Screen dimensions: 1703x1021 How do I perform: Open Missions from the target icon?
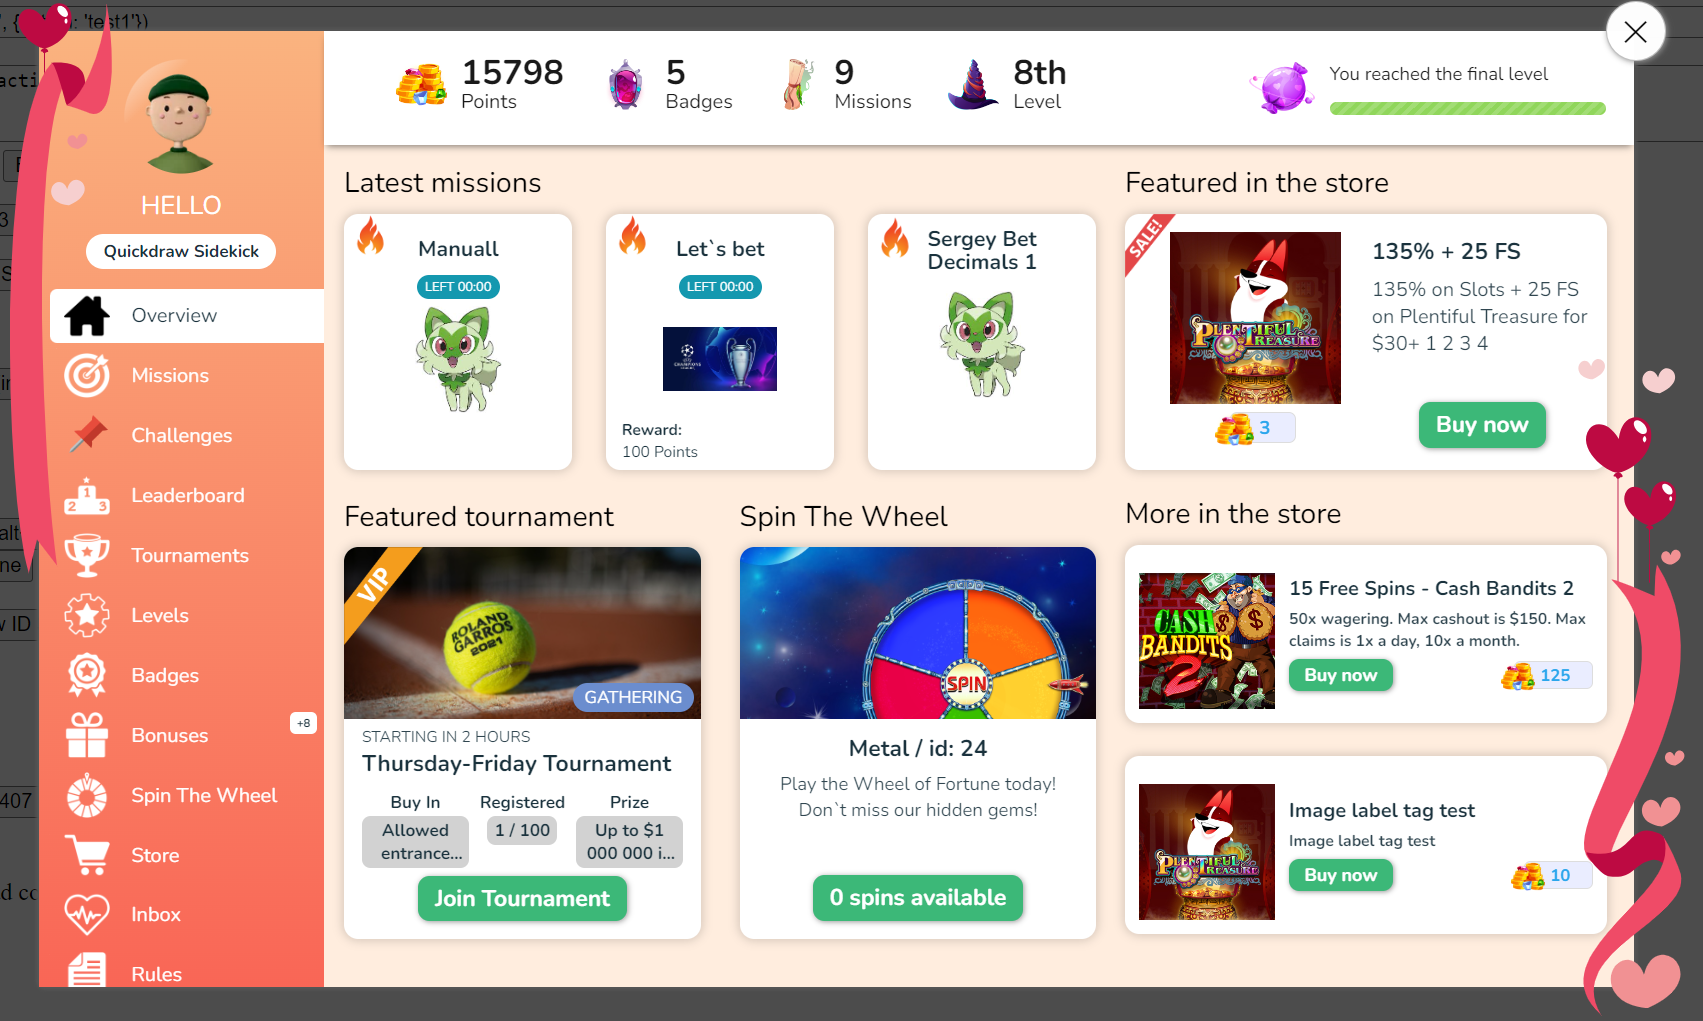[x=87, y=375]
